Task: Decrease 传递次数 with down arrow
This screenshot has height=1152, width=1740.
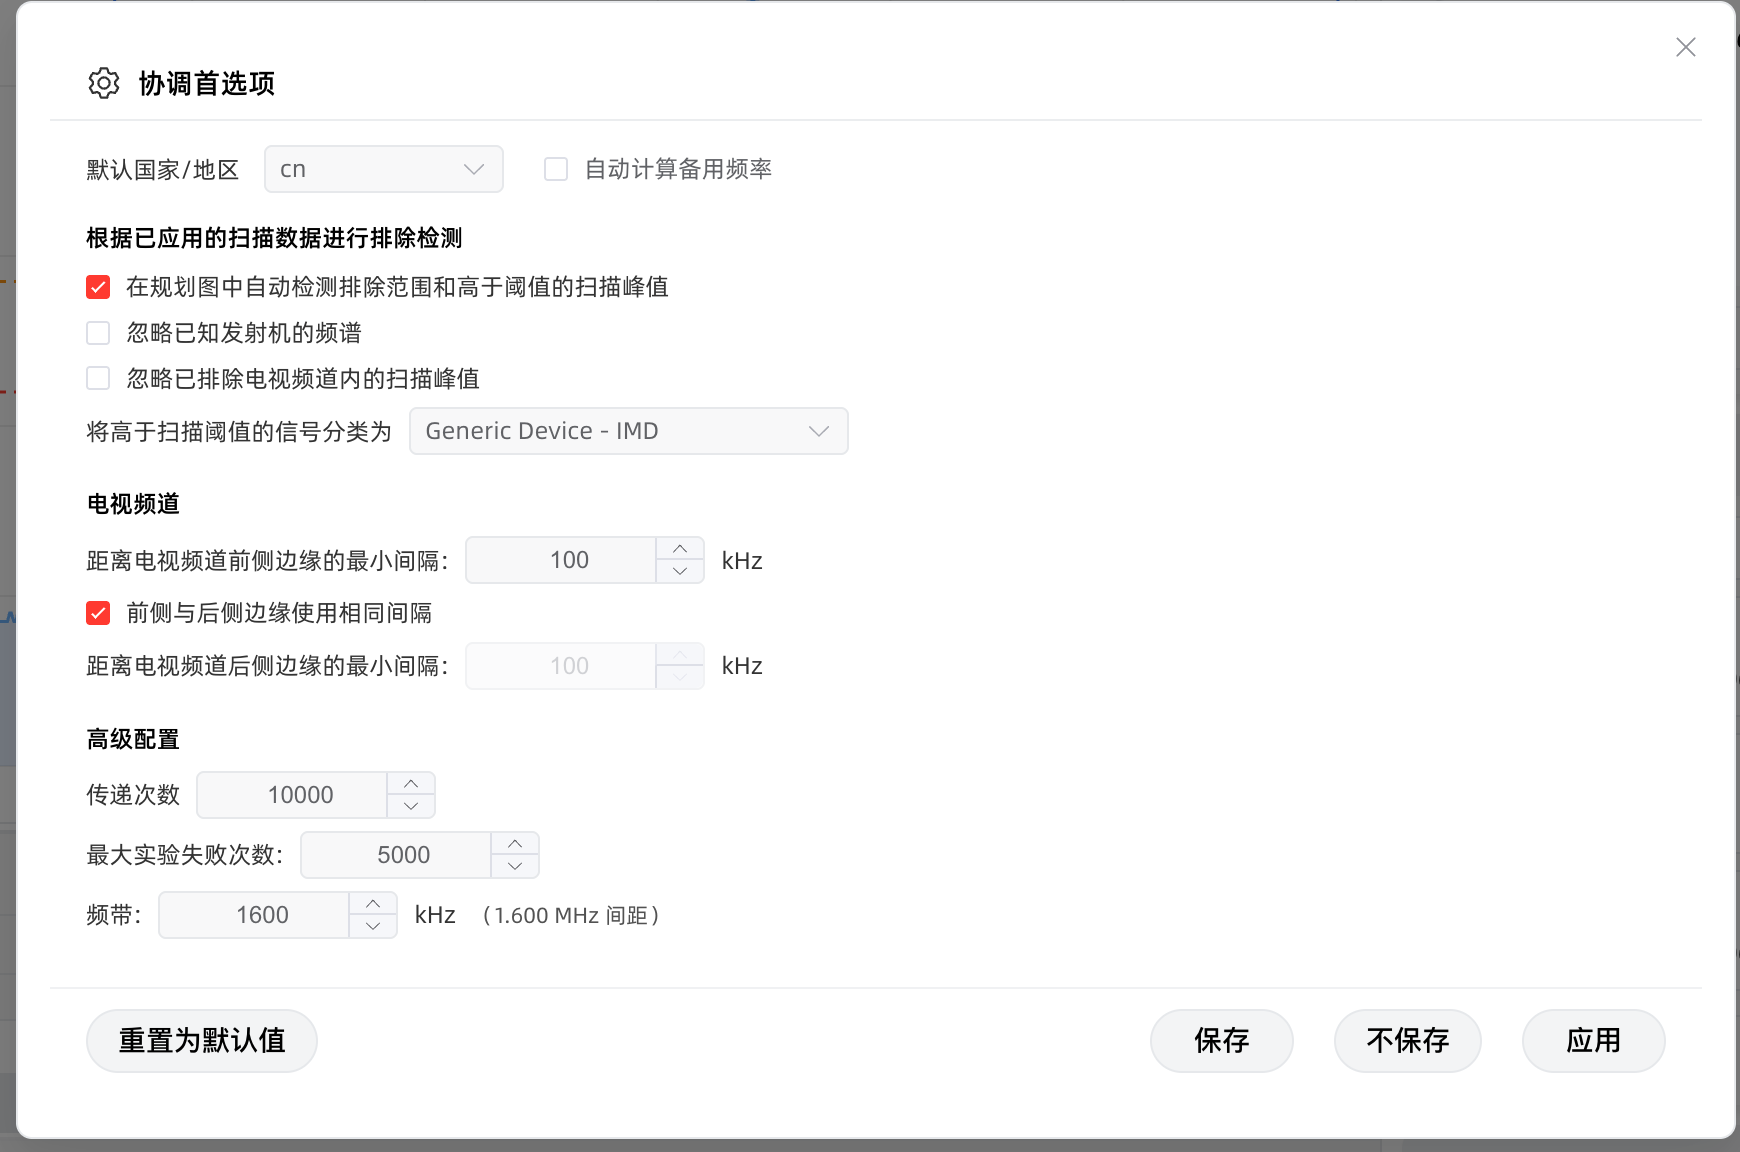Action: tap(411, 806)
